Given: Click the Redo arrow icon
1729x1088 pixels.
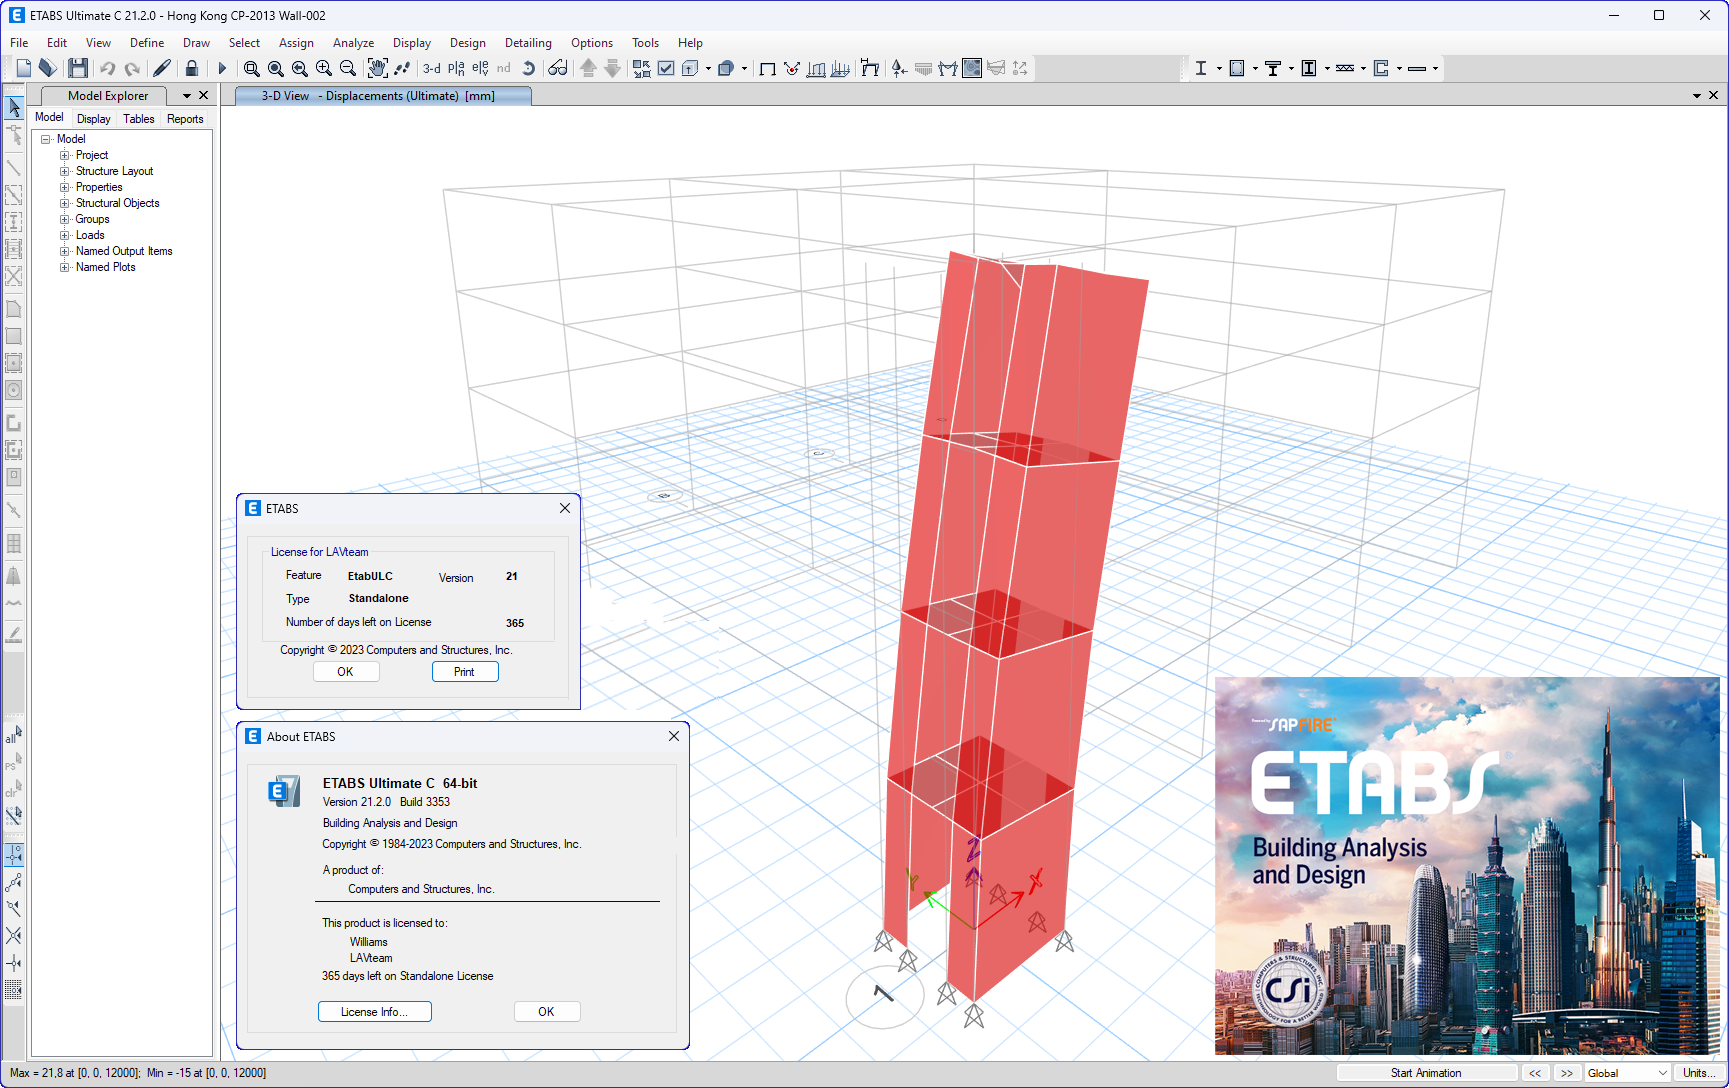Looking at the screenshot, I should pos(132,68).
